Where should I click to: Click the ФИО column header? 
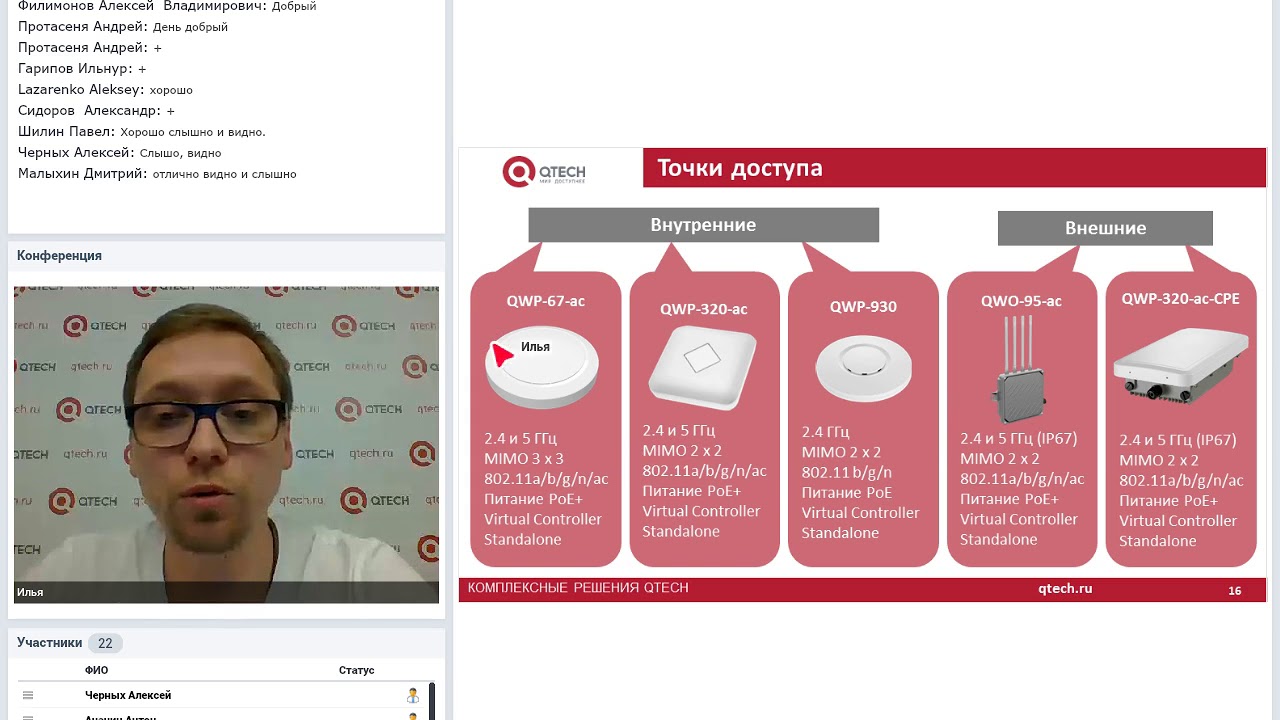tap(96, 670)
